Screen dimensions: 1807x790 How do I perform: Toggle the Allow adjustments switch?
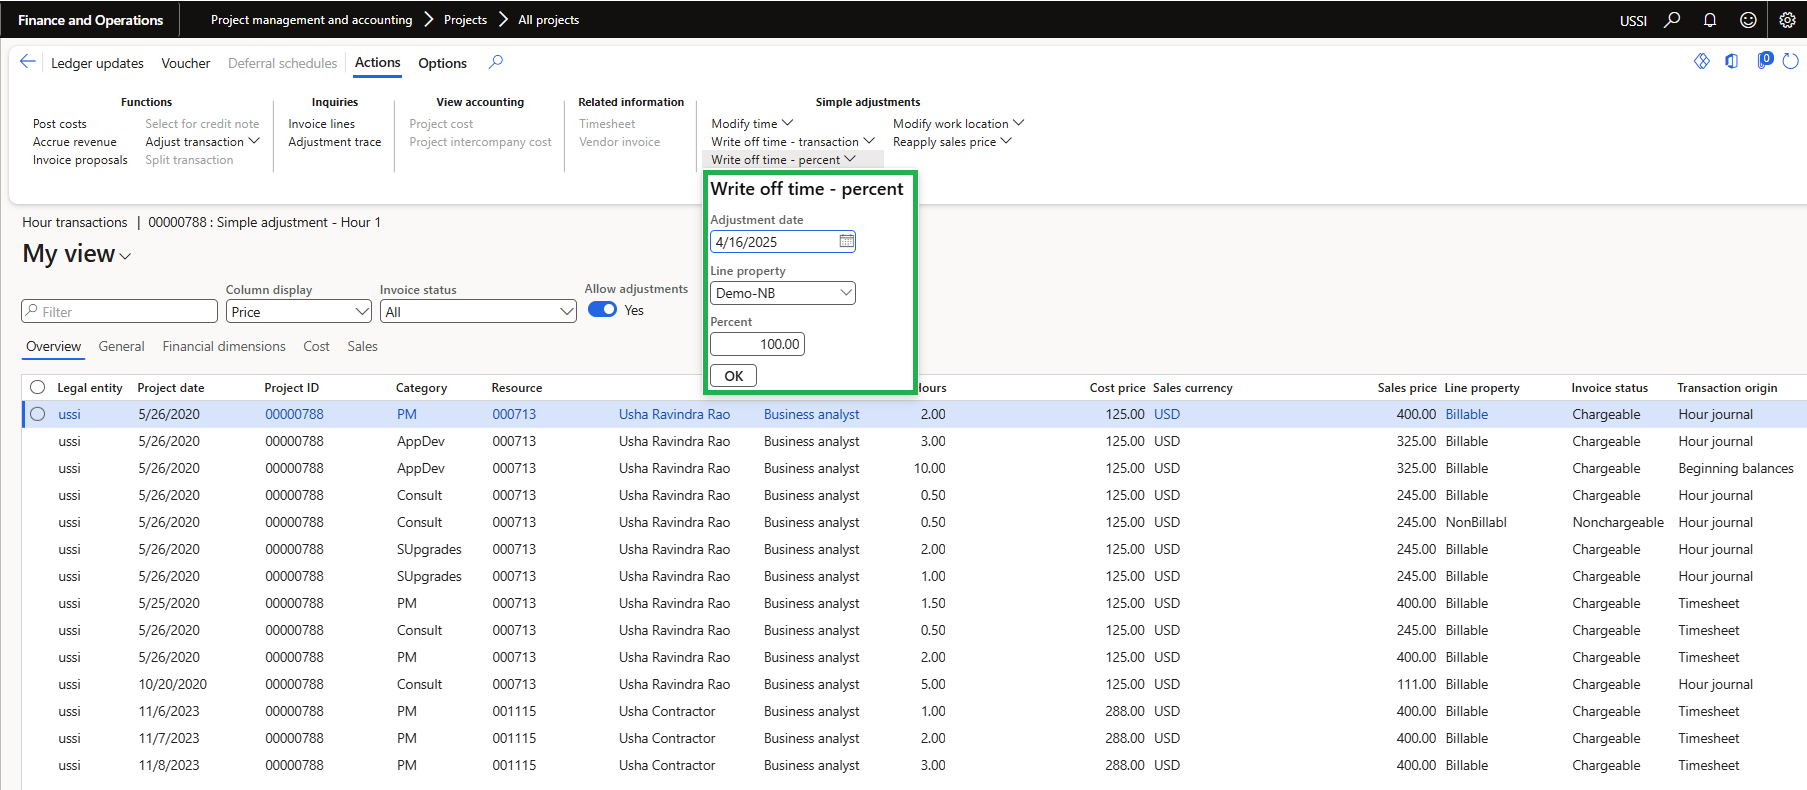click(x=602, y=310)
